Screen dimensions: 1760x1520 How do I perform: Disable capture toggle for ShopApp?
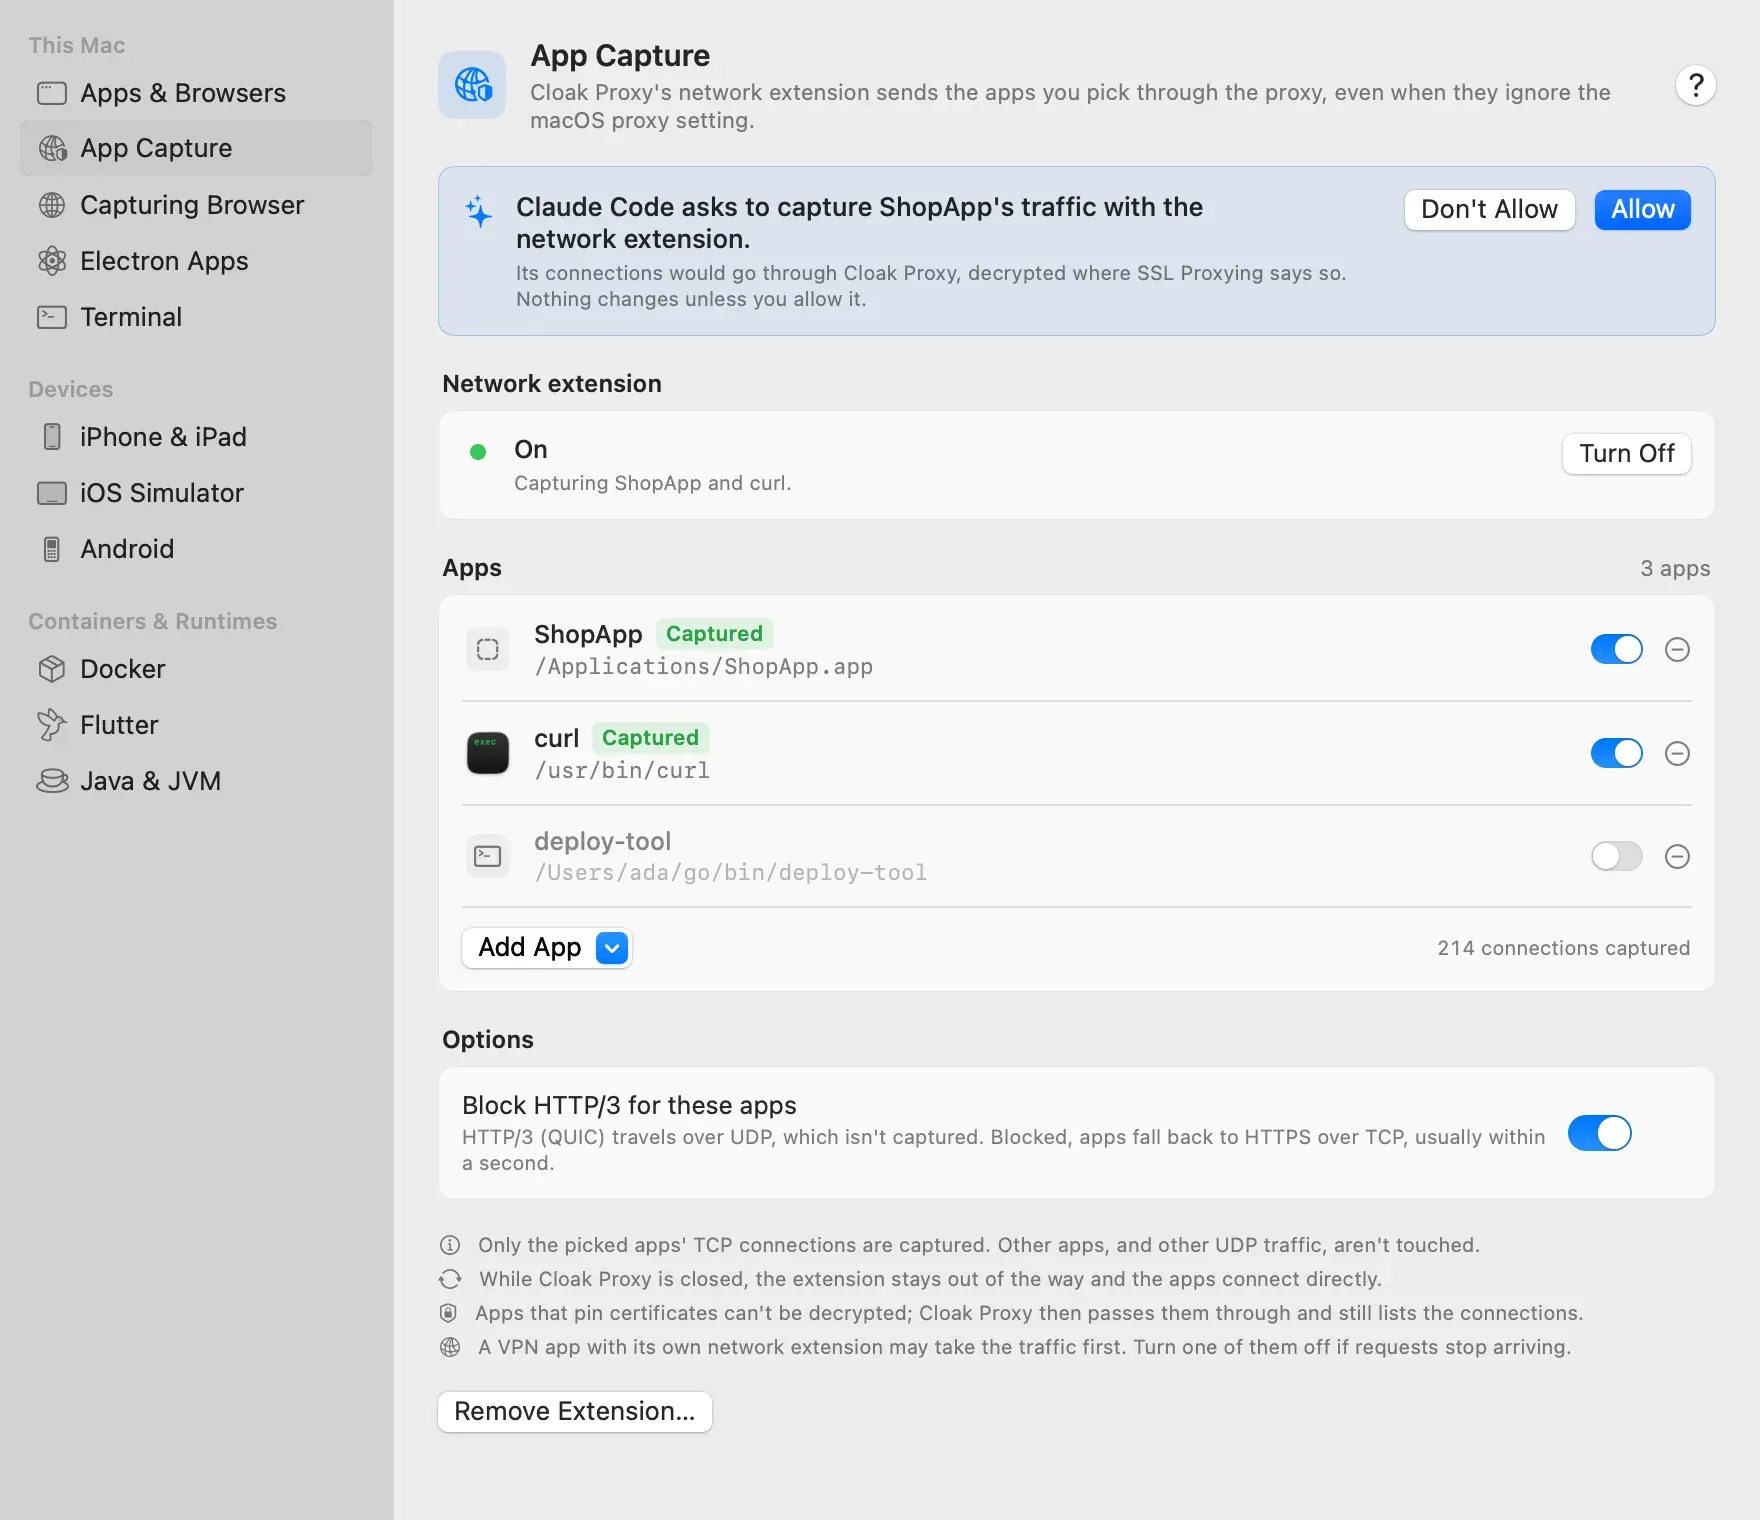pos(1616,650)
